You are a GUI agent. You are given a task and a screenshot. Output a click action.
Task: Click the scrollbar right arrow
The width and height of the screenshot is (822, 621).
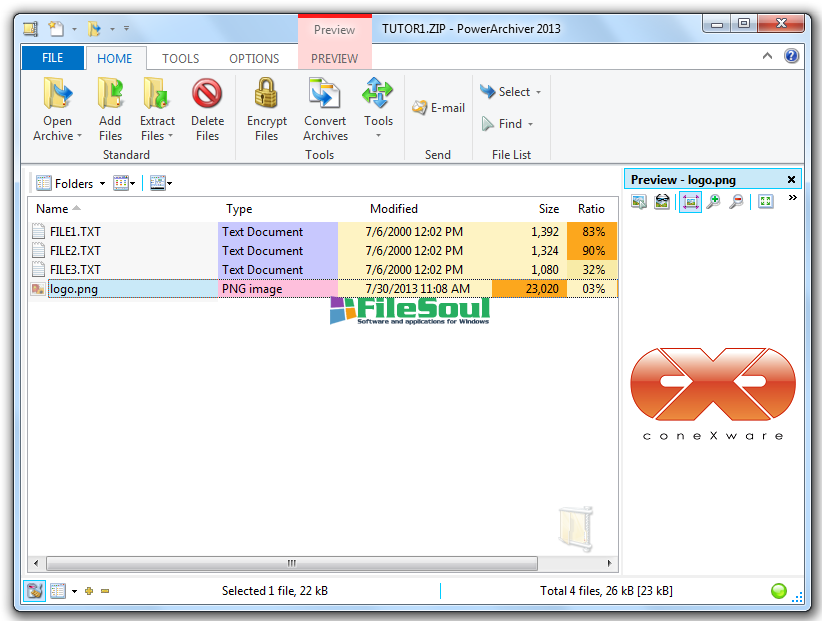(609, 563)
